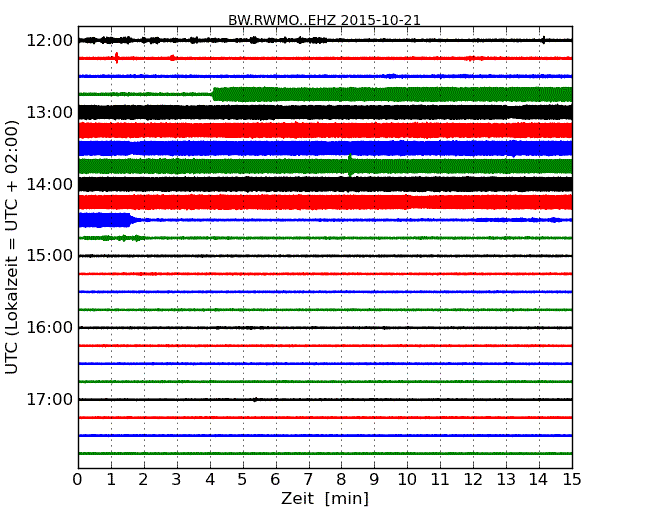Click the 13:00 time tick label
The image size is (650, 520).
pyautogui.click(x=50, y=112)
